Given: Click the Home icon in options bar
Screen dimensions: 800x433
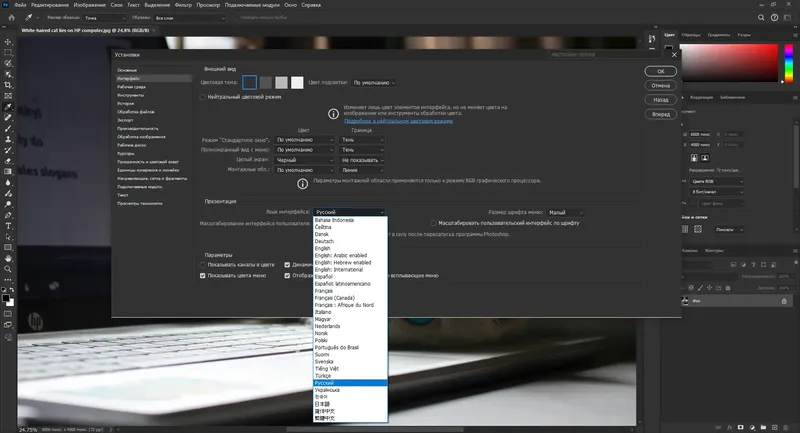Looking at the screenshot, I should 11,18.
